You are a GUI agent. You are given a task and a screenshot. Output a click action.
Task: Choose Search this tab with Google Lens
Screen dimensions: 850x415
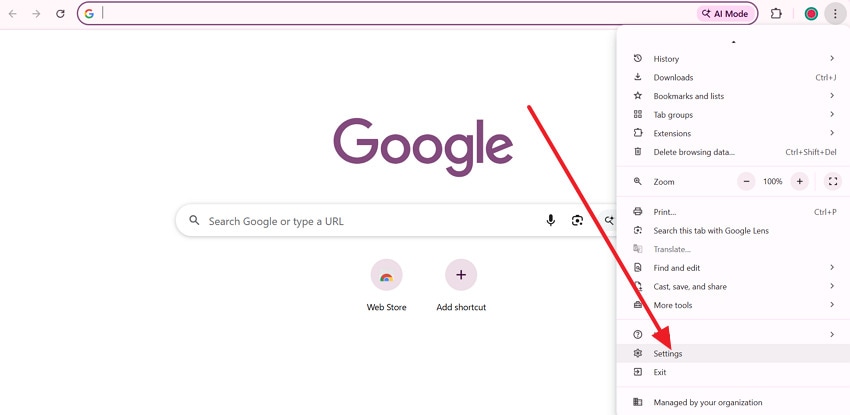[x=733, y=231]
